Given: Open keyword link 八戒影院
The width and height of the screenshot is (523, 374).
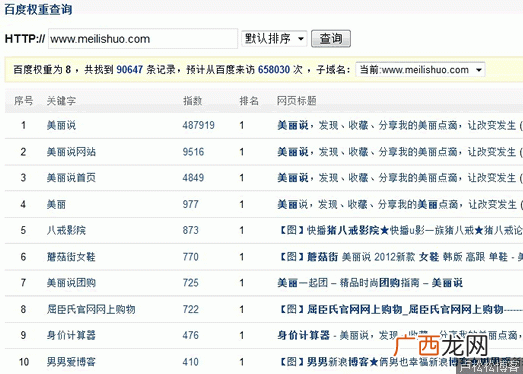Looking at the screenshot, I should pos(66,230).
